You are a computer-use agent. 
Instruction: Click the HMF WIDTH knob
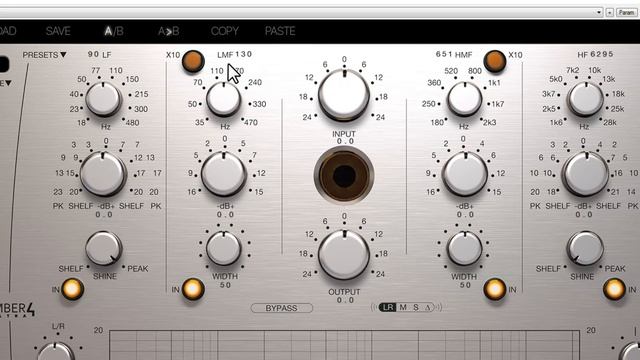(x=464, y=248)
